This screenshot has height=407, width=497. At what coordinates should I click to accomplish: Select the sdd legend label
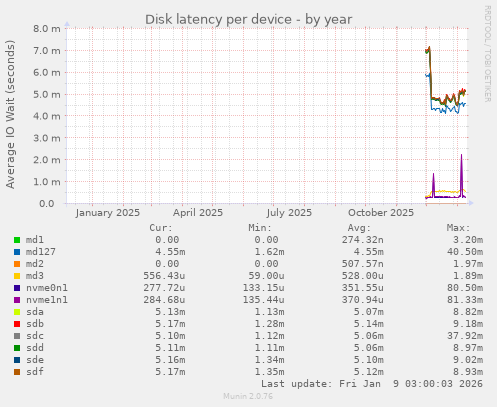pos(35,348)
